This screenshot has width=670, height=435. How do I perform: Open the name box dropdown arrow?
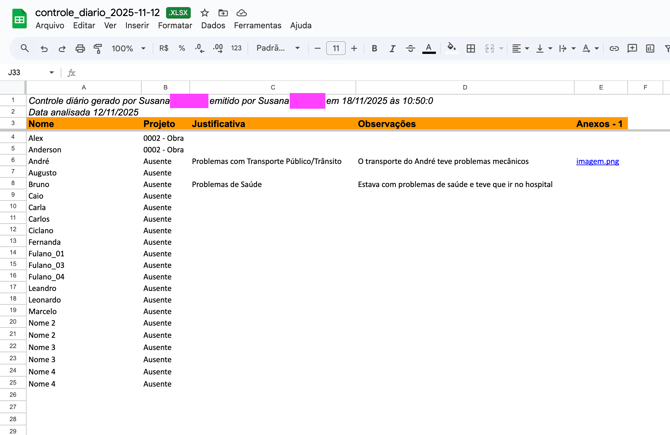[51, 73]
